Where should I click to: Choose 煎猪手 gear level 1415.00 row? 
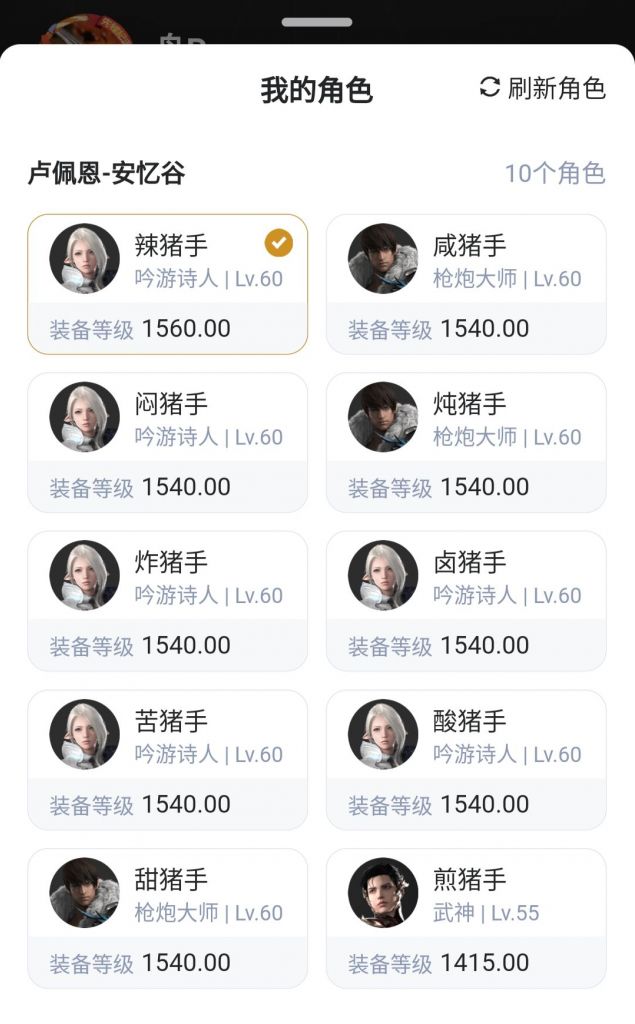[x=466, y=963]
